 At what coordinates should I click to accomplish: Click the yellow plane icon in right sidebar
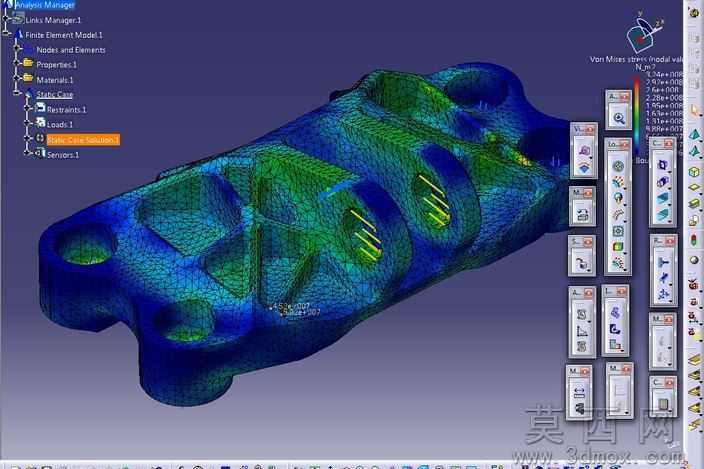(694, 188)
